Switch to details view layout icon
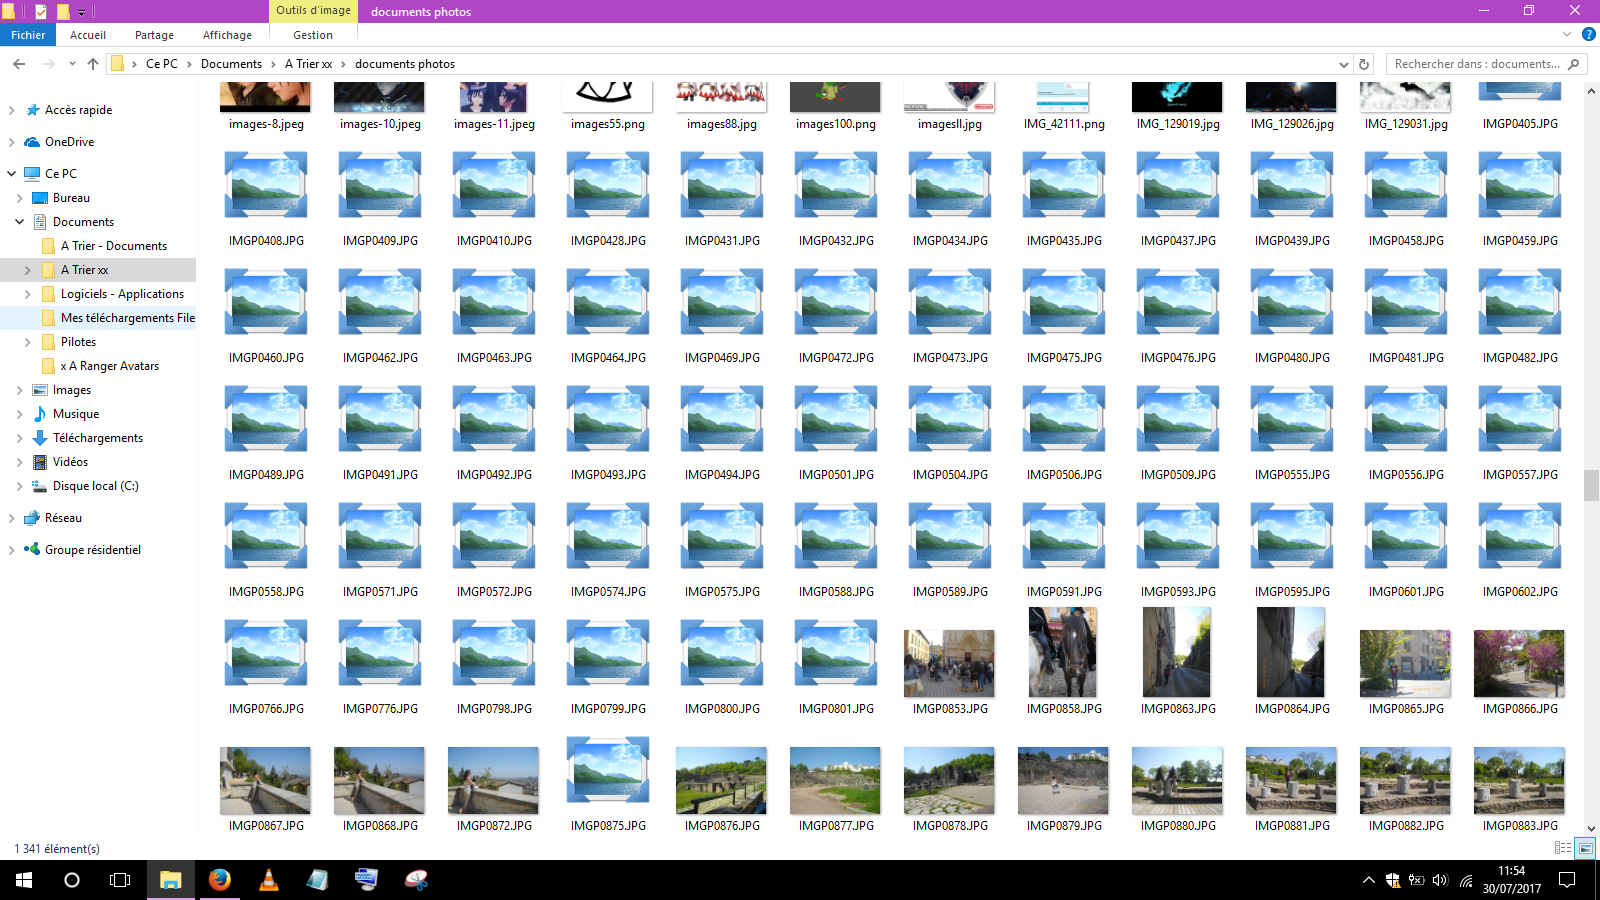 (x=1563, y=848)
